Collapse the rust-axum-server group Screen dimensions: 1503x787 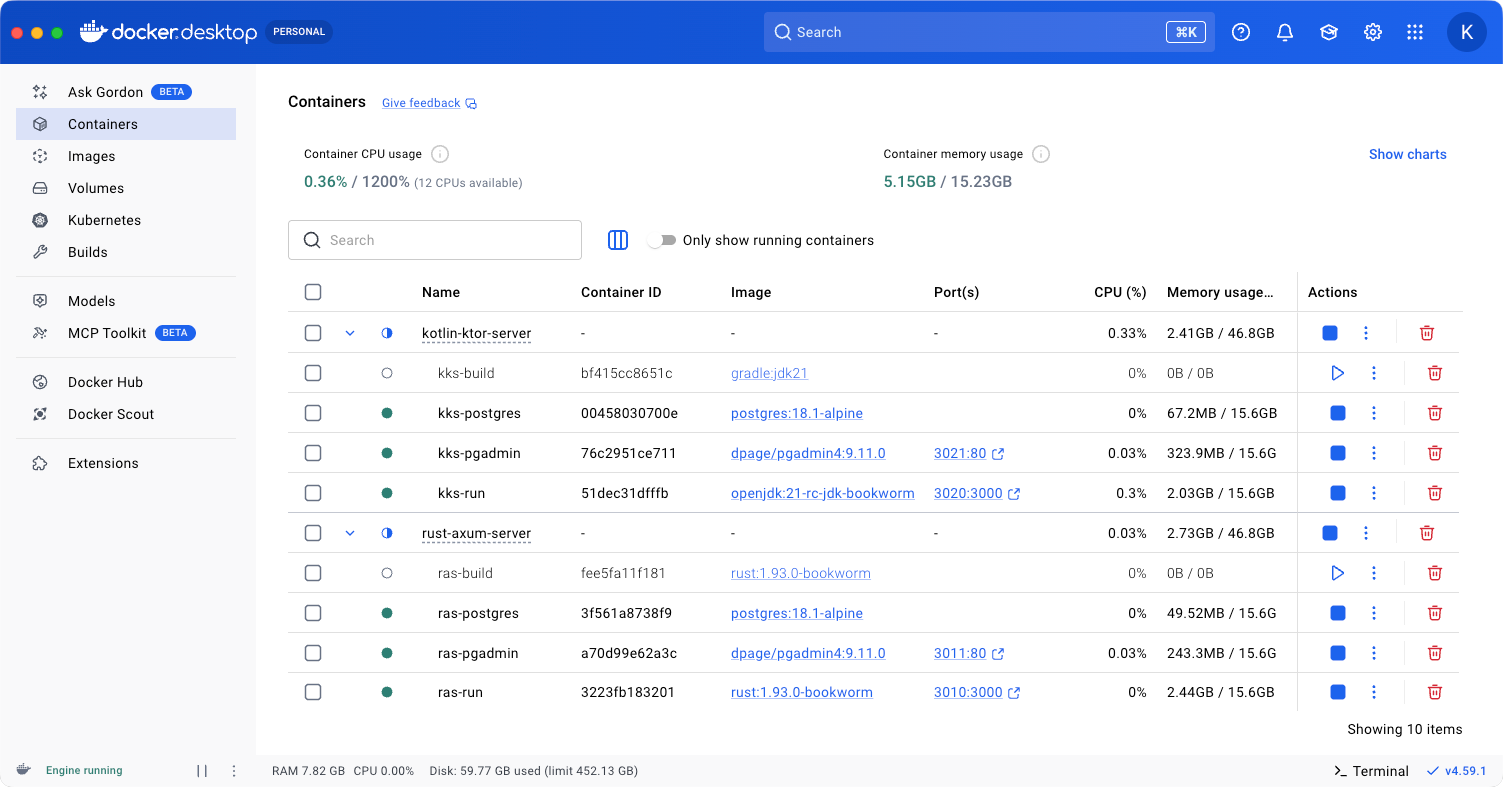350,533
